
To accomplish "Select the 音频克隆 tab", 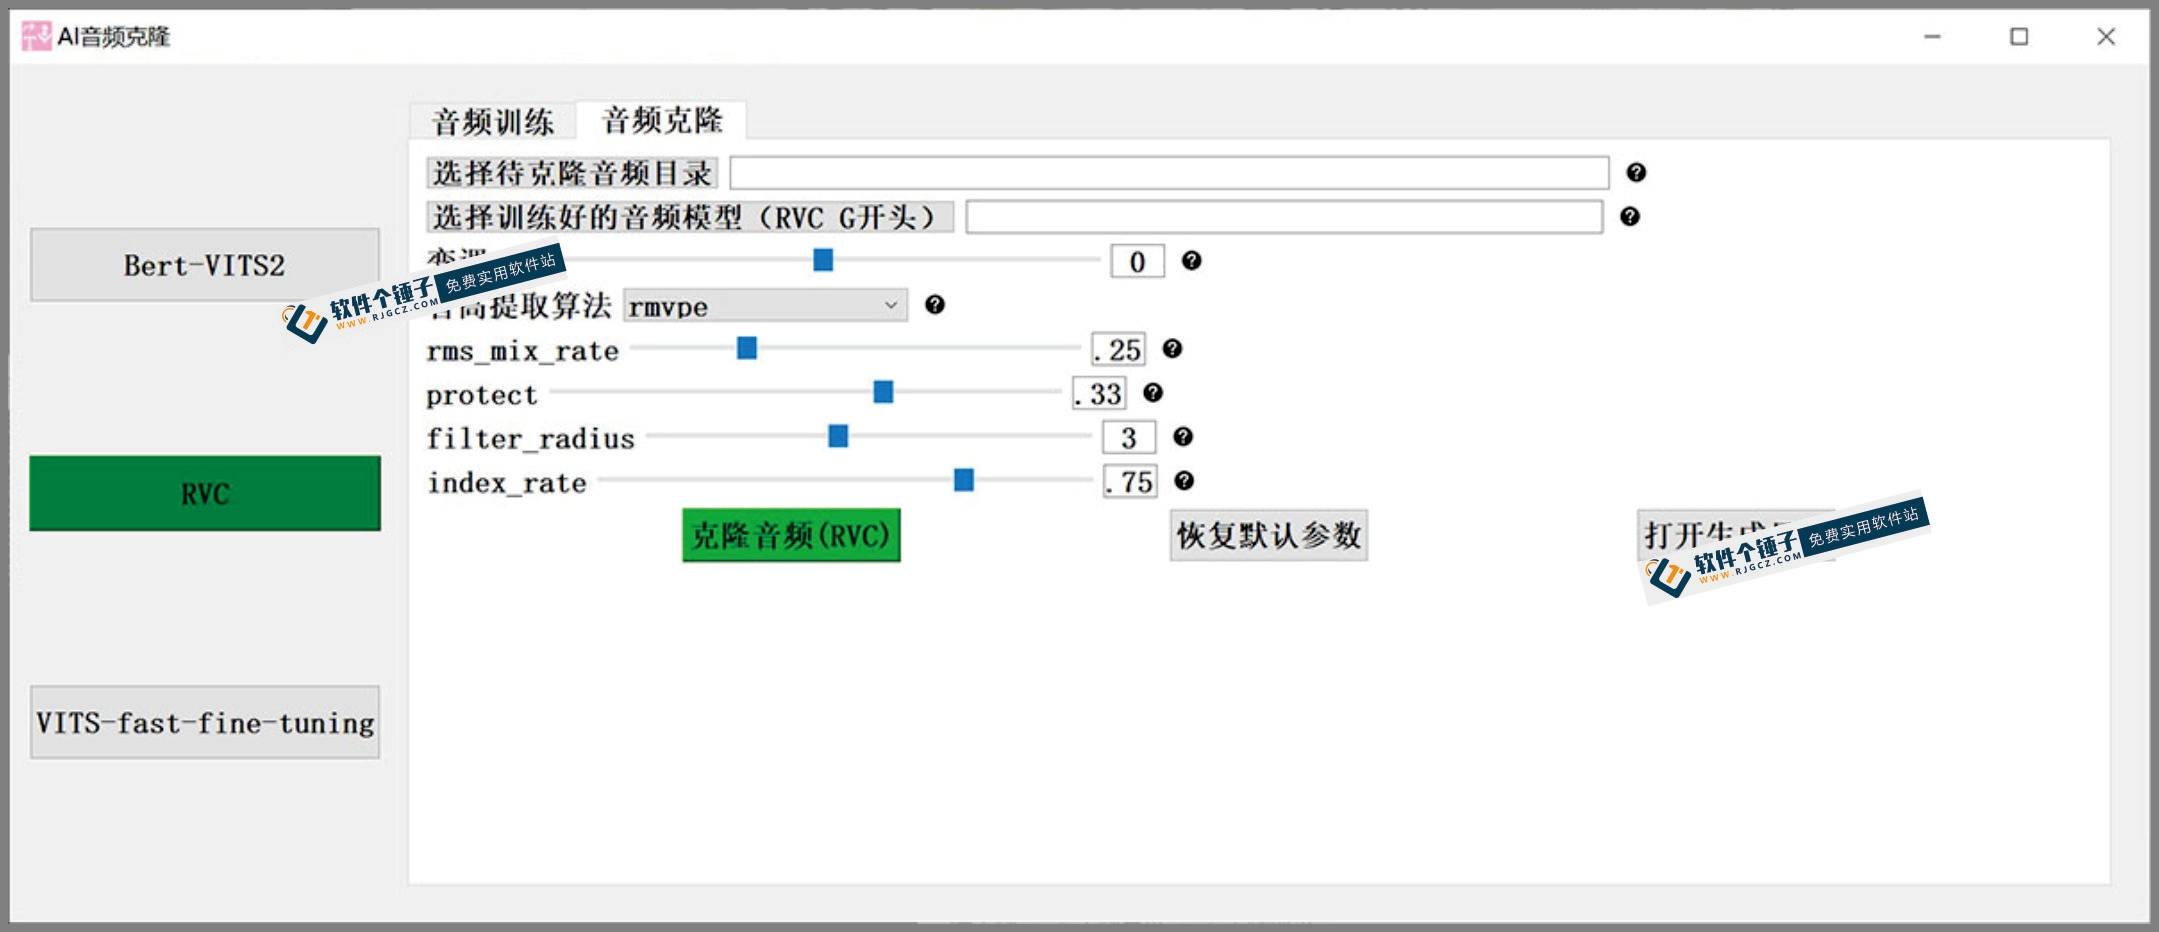I will coord(662,120).
